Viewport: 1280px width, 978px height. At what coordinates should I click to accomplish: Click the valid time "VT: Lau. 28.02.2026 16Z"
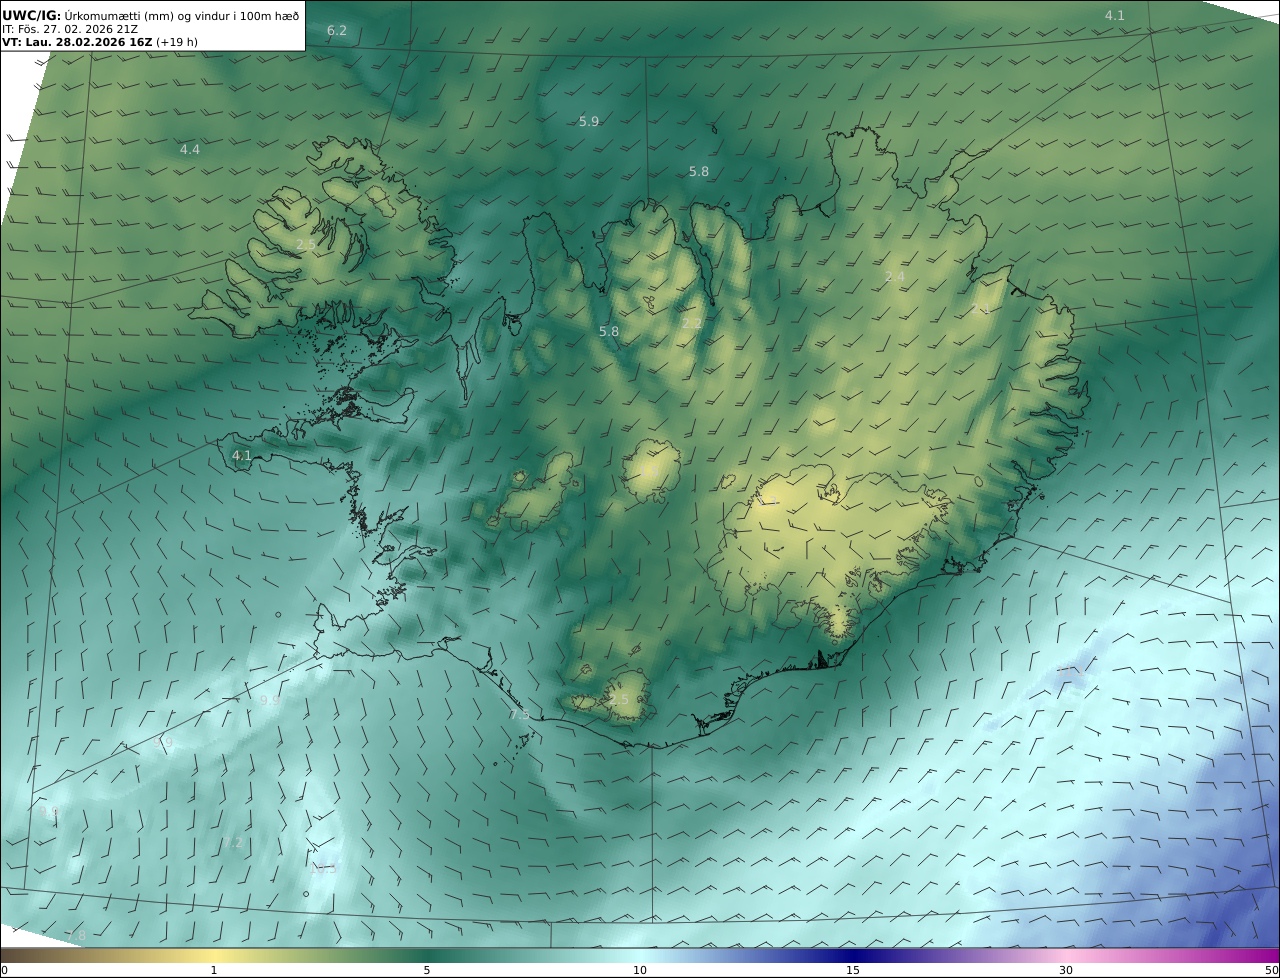pos(77,42)
